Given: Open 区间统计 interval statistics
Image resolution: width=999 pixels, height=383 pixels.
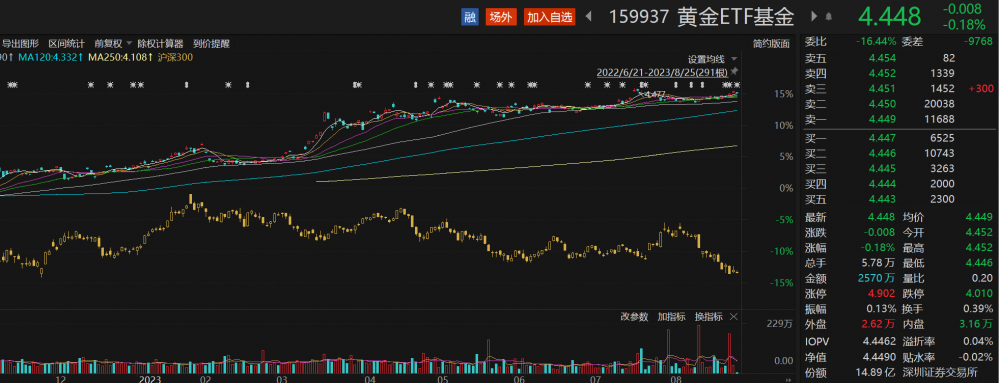Looking at the screenshot, I should coord(66,44).
